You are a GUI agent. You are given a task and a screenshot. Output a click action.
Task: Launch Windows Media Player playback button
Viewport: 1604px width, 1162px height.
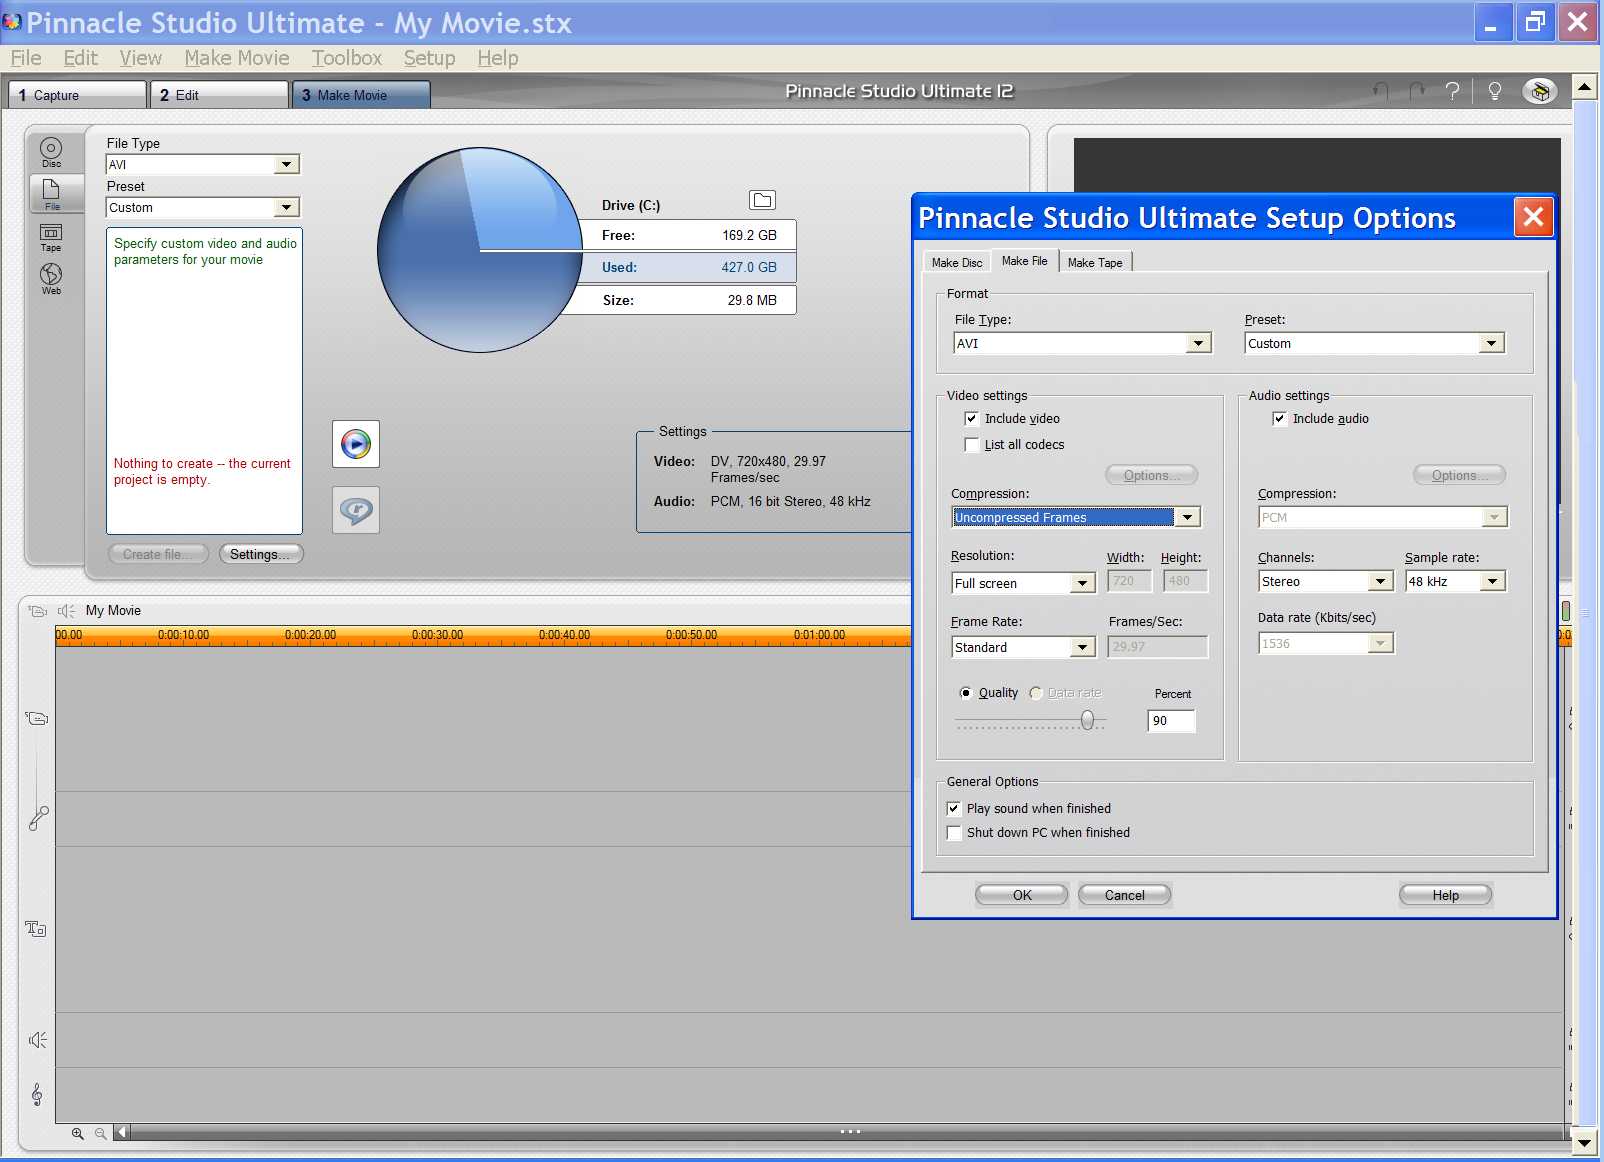point(356,444)
